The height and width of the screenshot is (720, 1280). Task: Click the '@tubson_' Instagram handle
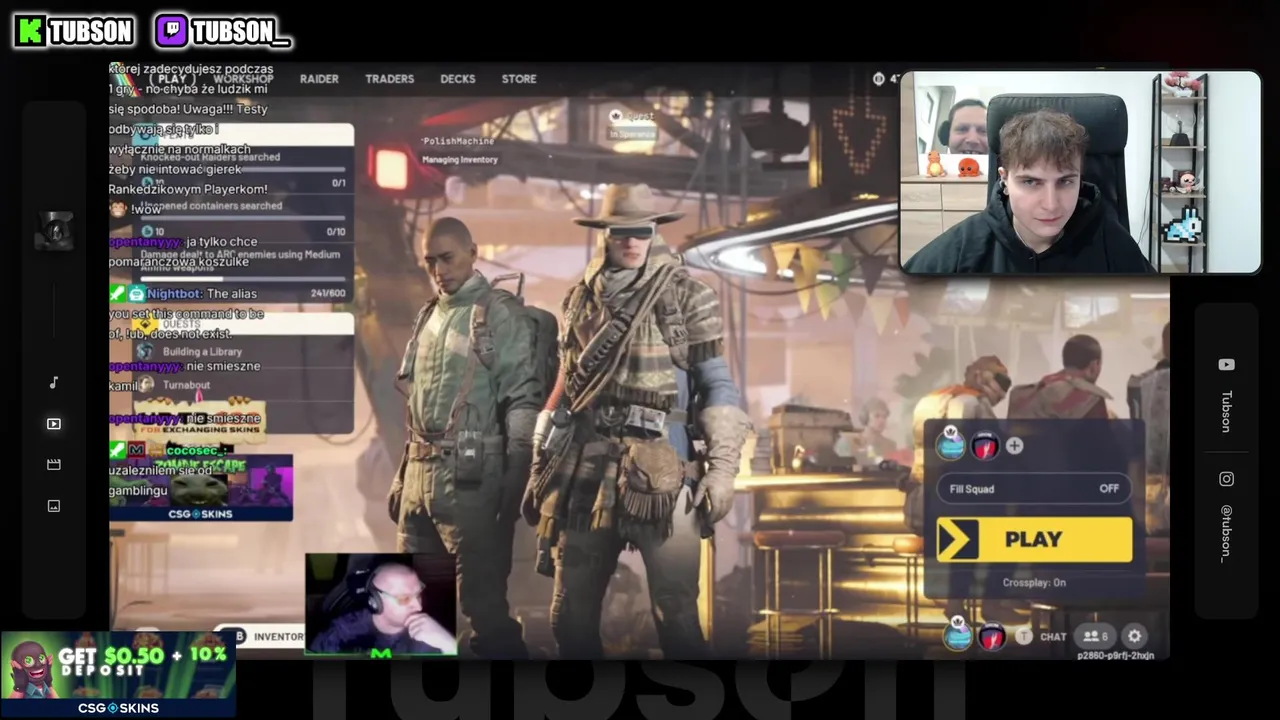pyautogui.click(x=1226, y=533)
